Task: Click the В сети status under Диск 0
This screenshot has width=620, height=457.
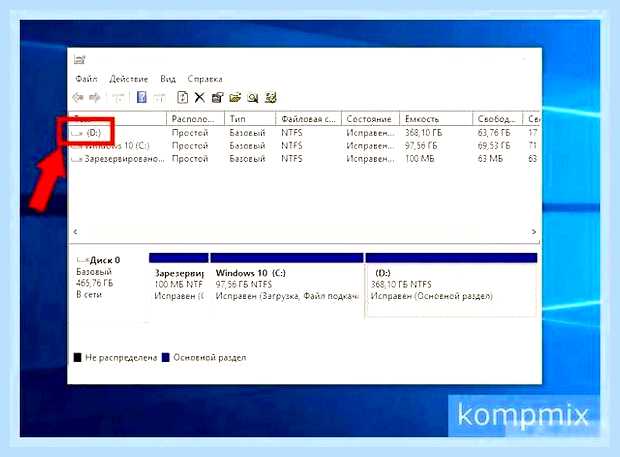Action: tap(89, 295)
